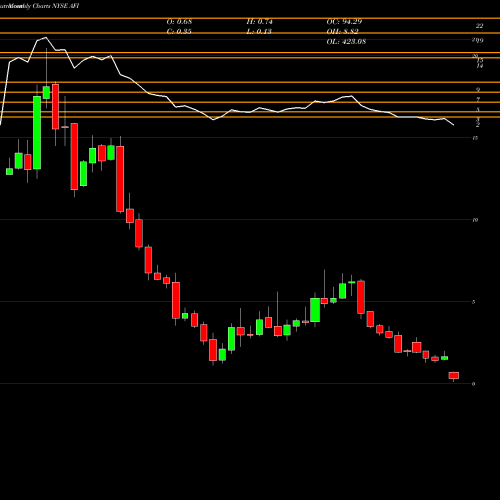Select the open value 'O: 0.68'
Screen dimensions: 500x500
(179, 22)
